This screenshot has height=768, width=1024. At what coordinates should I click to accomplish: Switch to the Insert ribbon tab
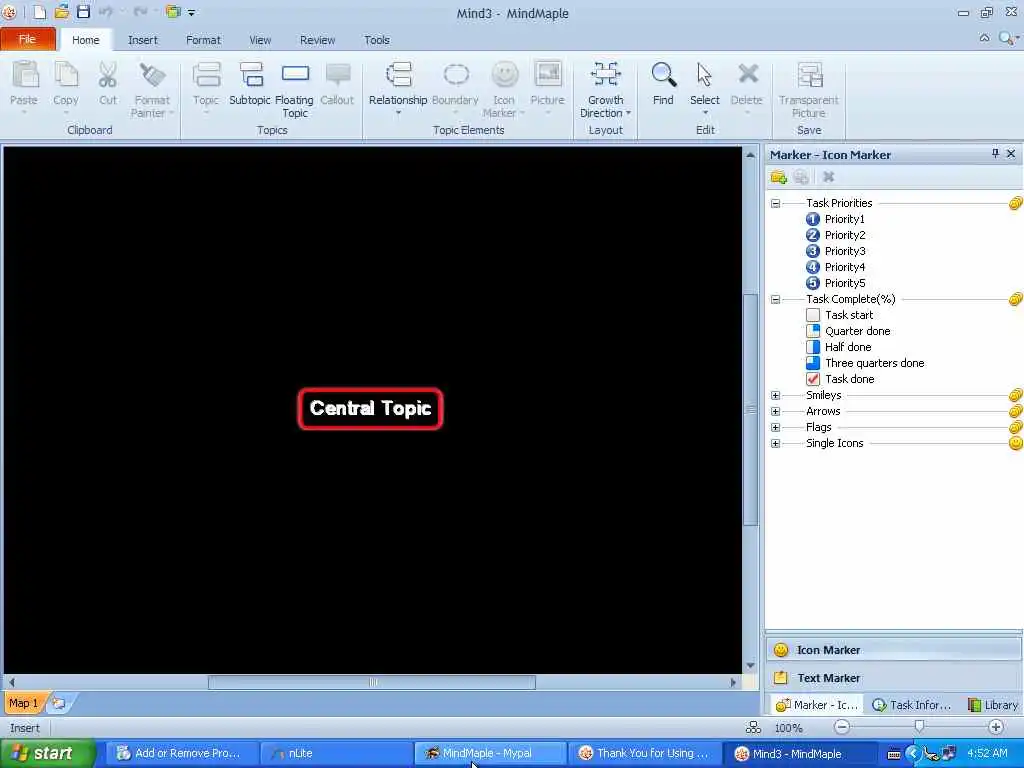[x=142, y=40]
